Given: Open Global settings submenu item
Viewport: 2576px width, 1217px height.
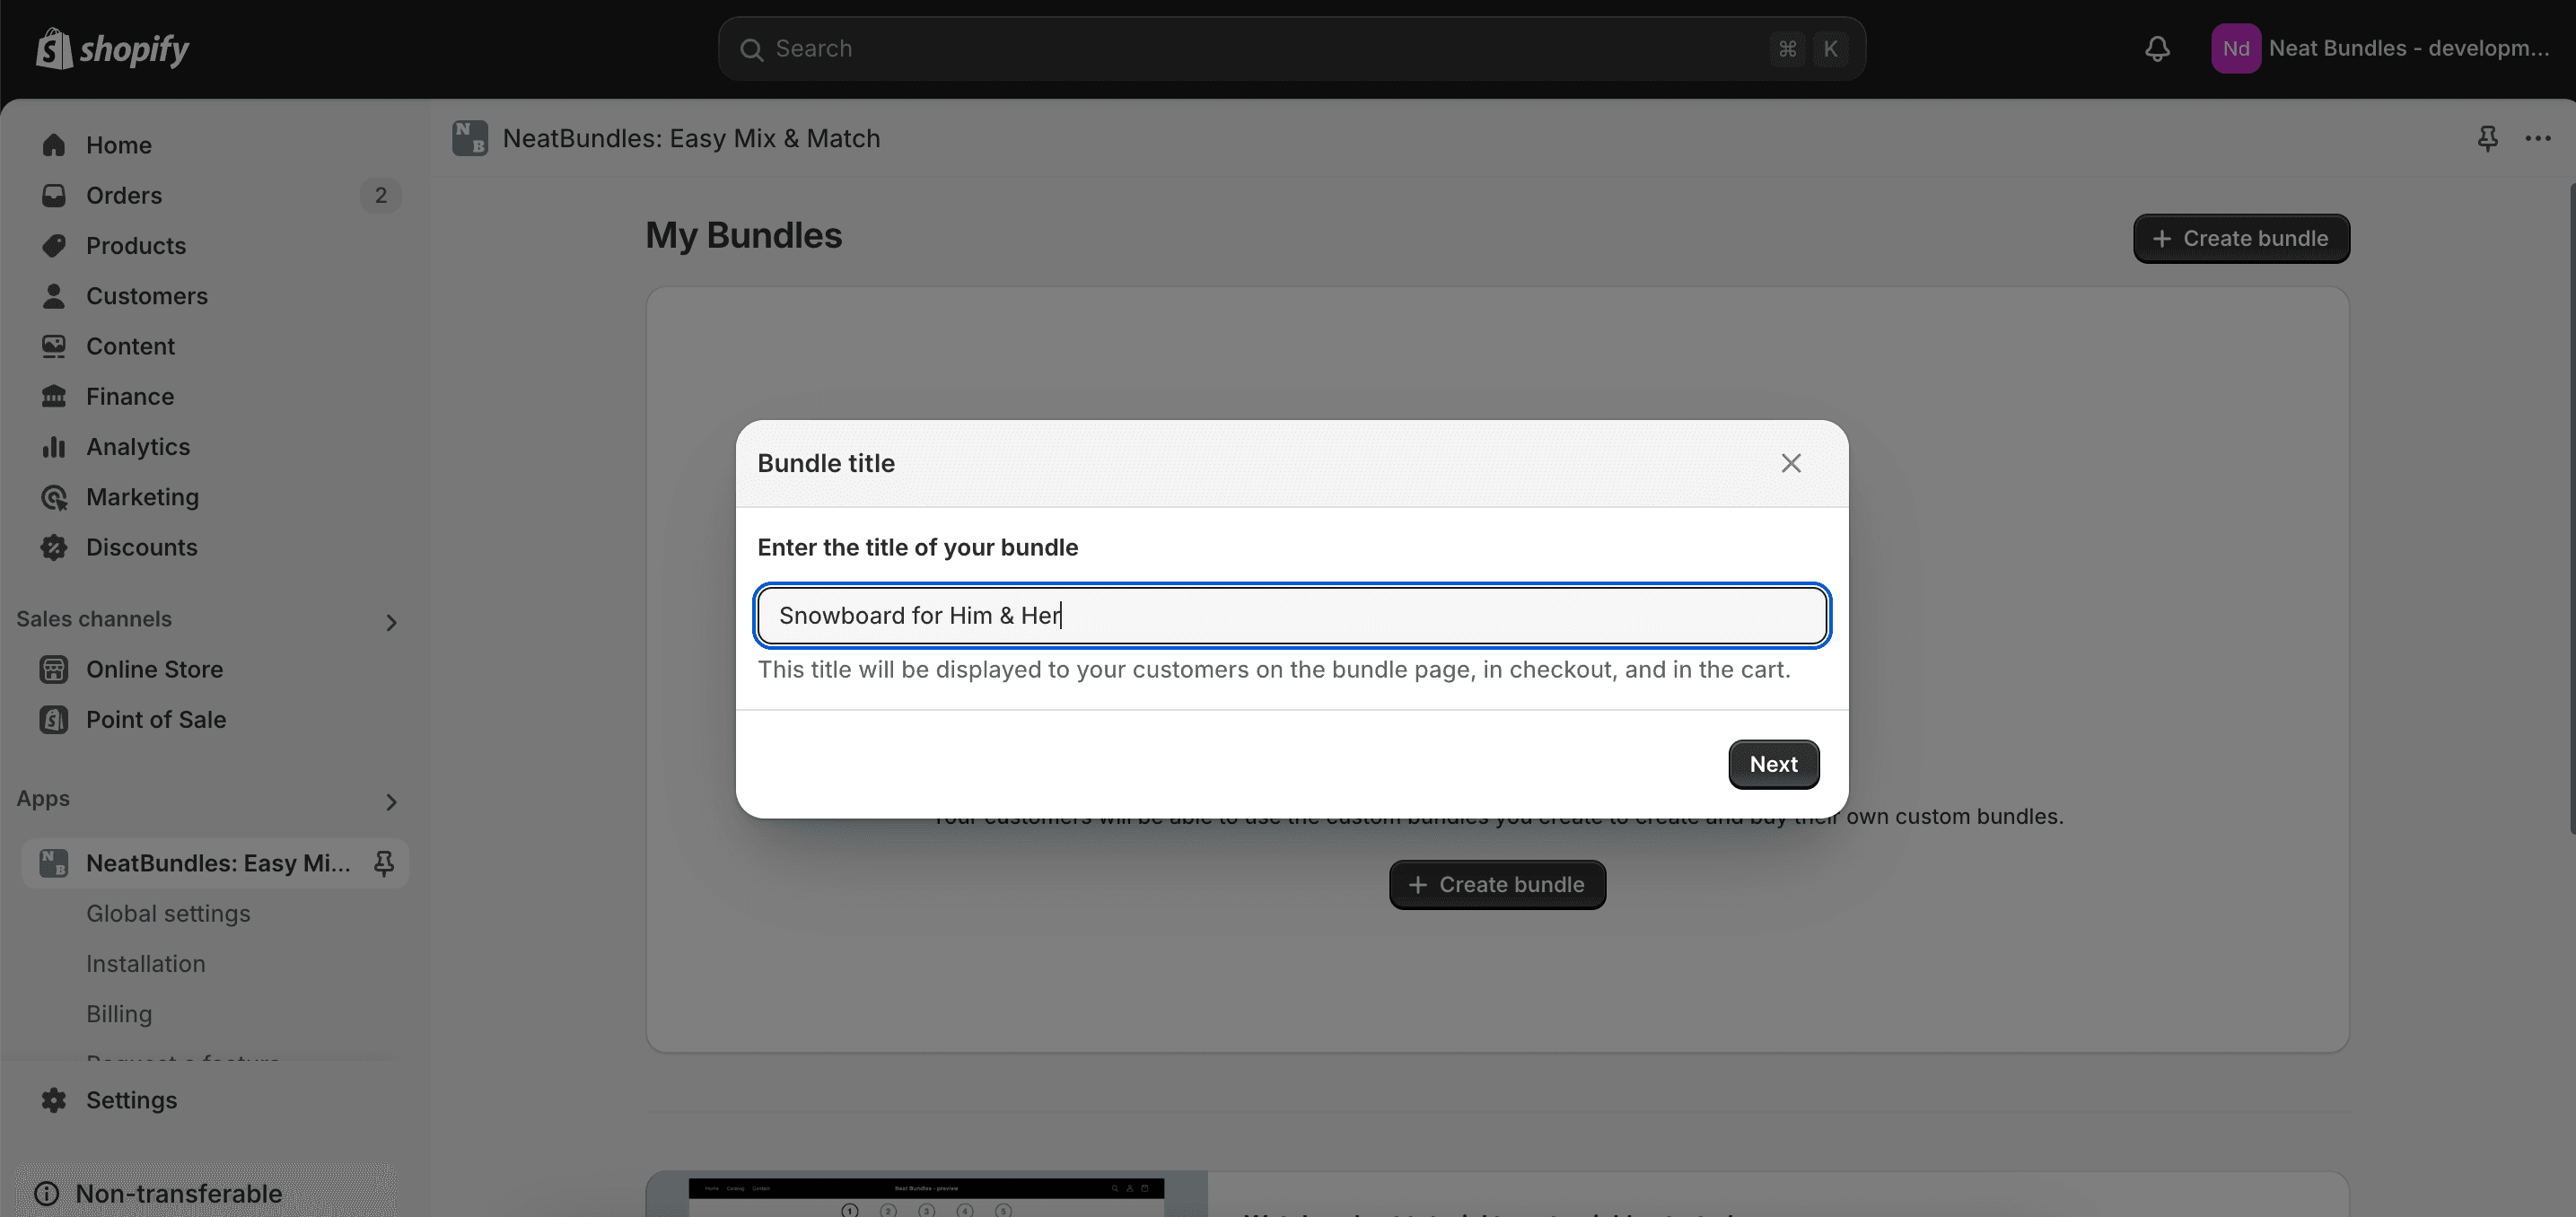Looking at the screenshot, I should [168, 913].
